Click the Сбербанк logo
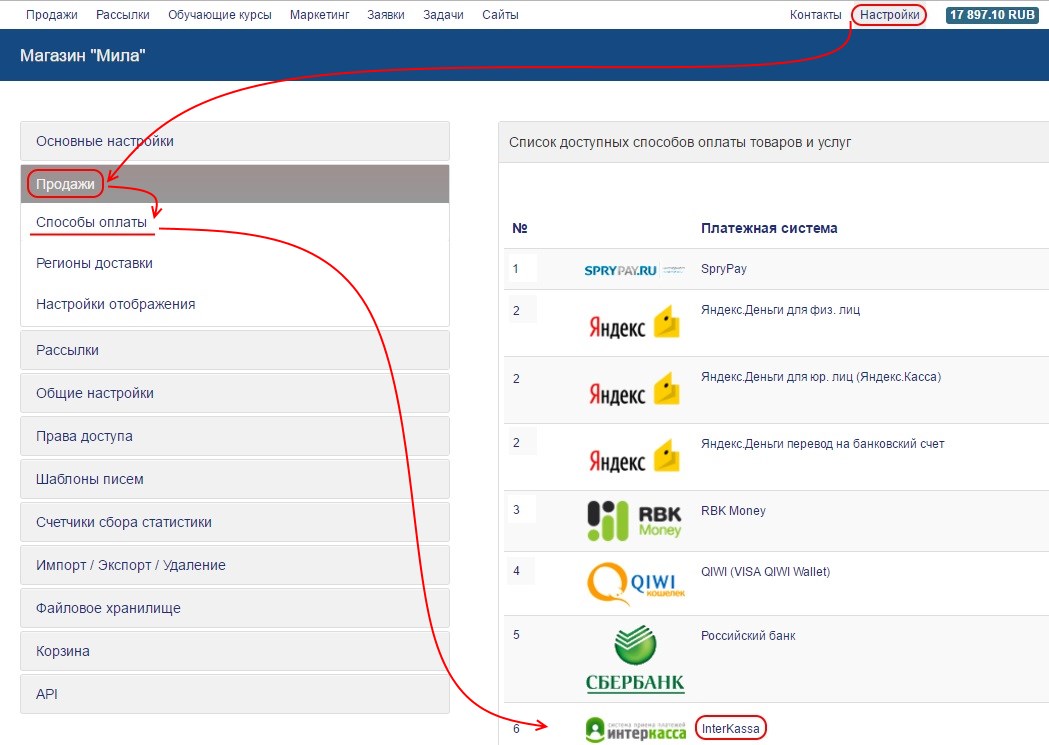This screenshot has width=1049, height=745. click(x=635, y=659)
